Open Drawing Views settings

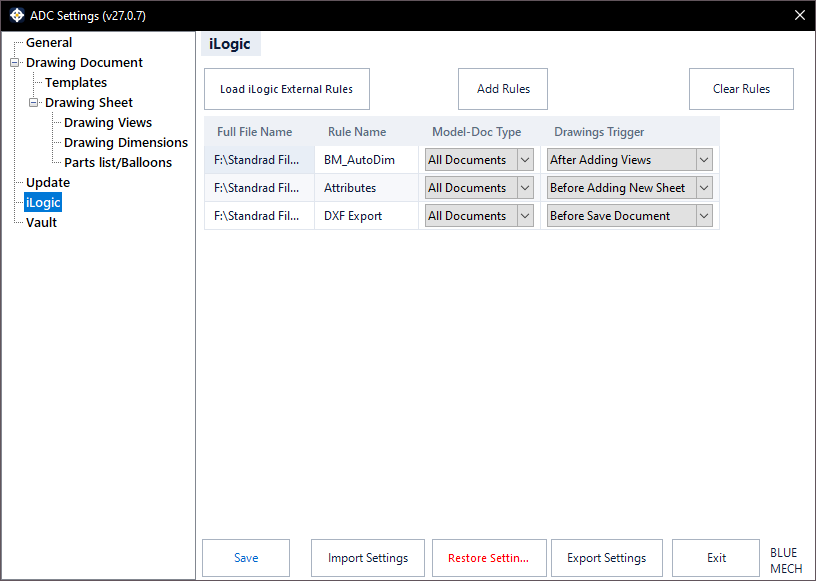coord(108,122)
